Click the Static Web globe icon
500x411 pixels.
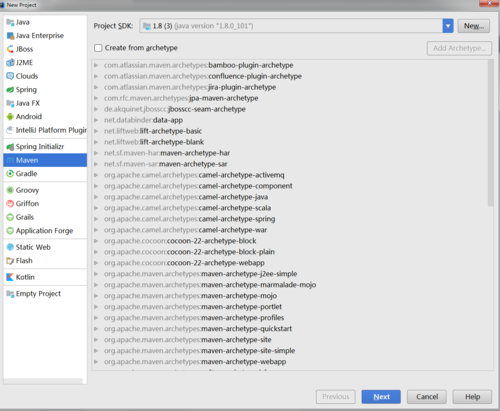[x=10, y=247]
